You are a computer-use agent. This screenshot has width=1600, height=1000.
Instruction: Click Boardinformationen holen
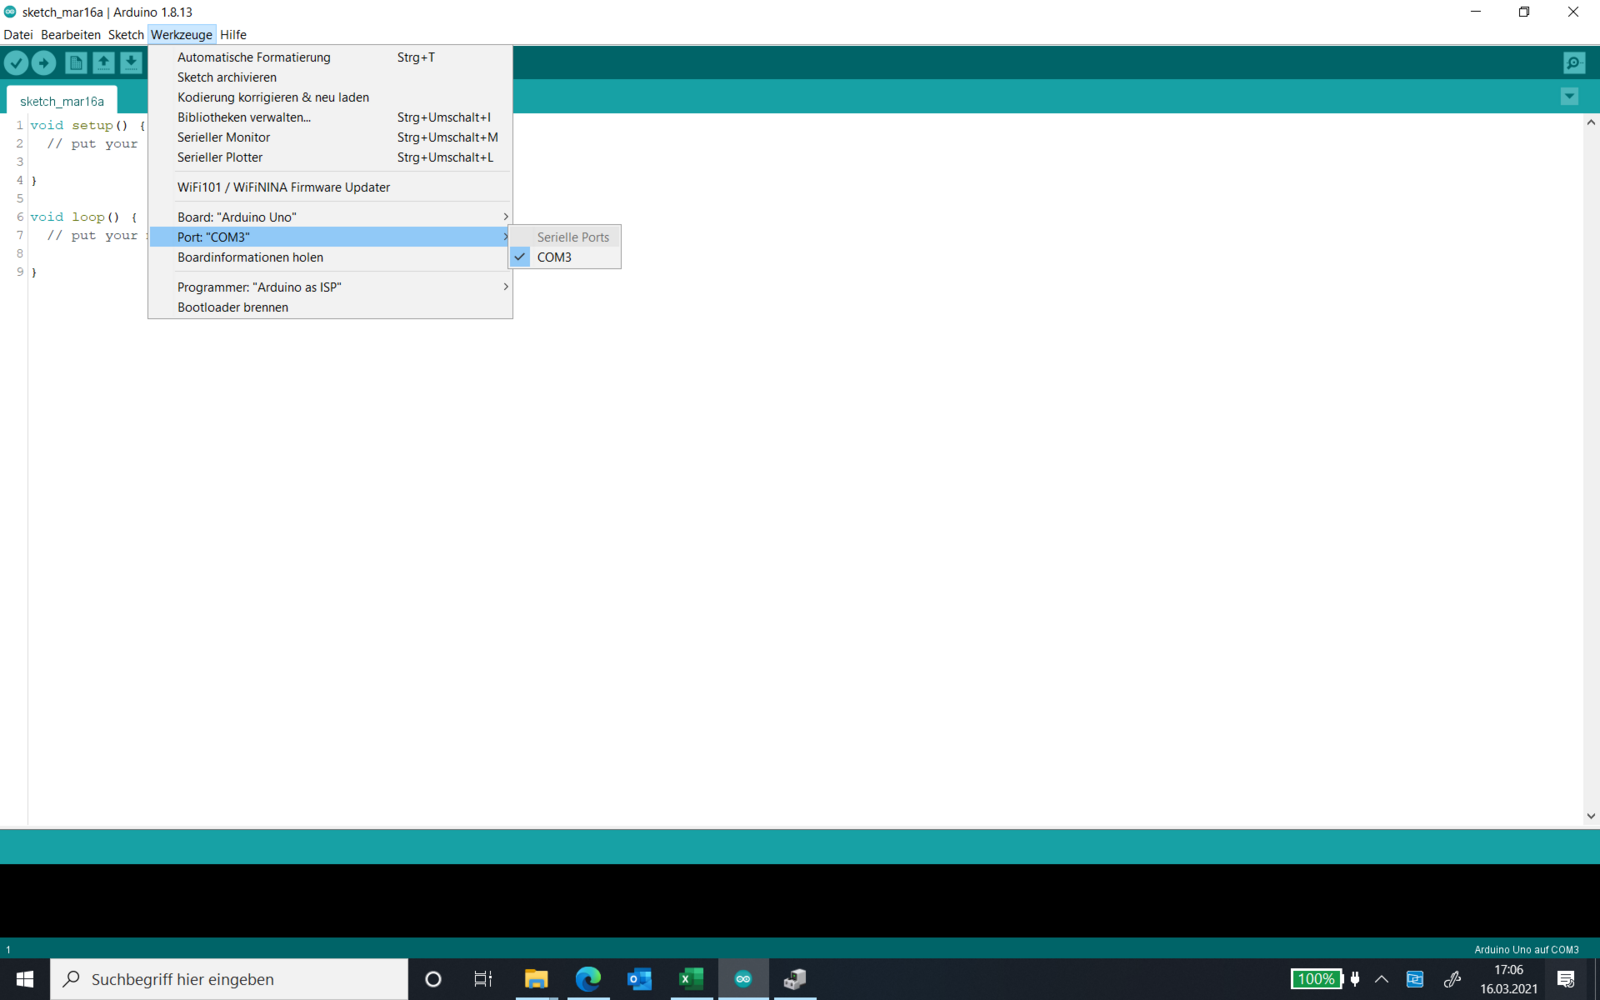click(250, 257)
